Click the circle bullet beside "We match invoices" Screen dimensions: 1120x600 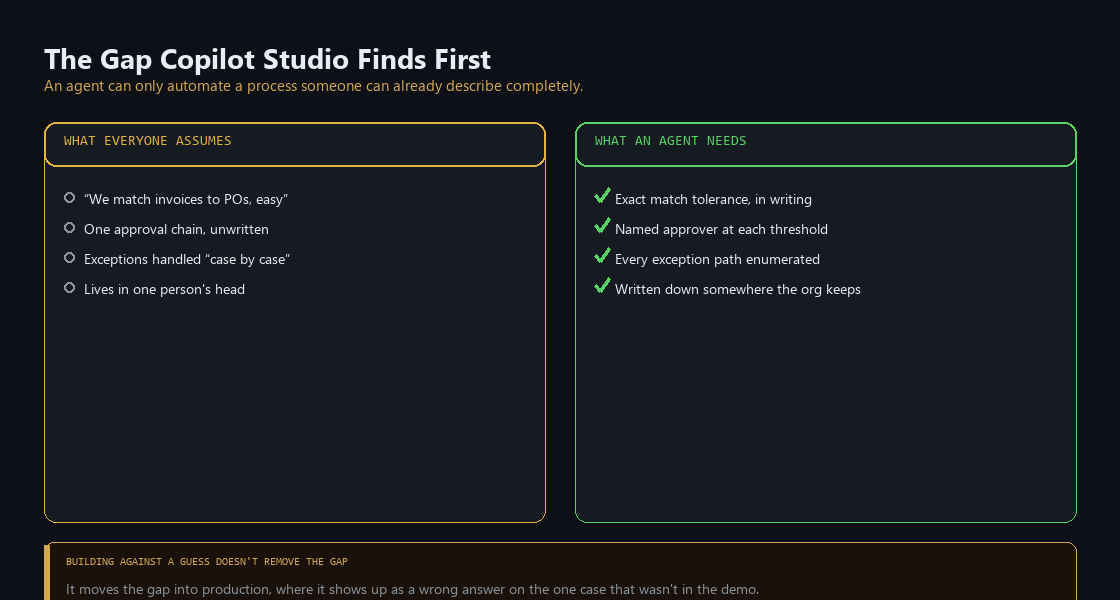click(x=69, y=198)
